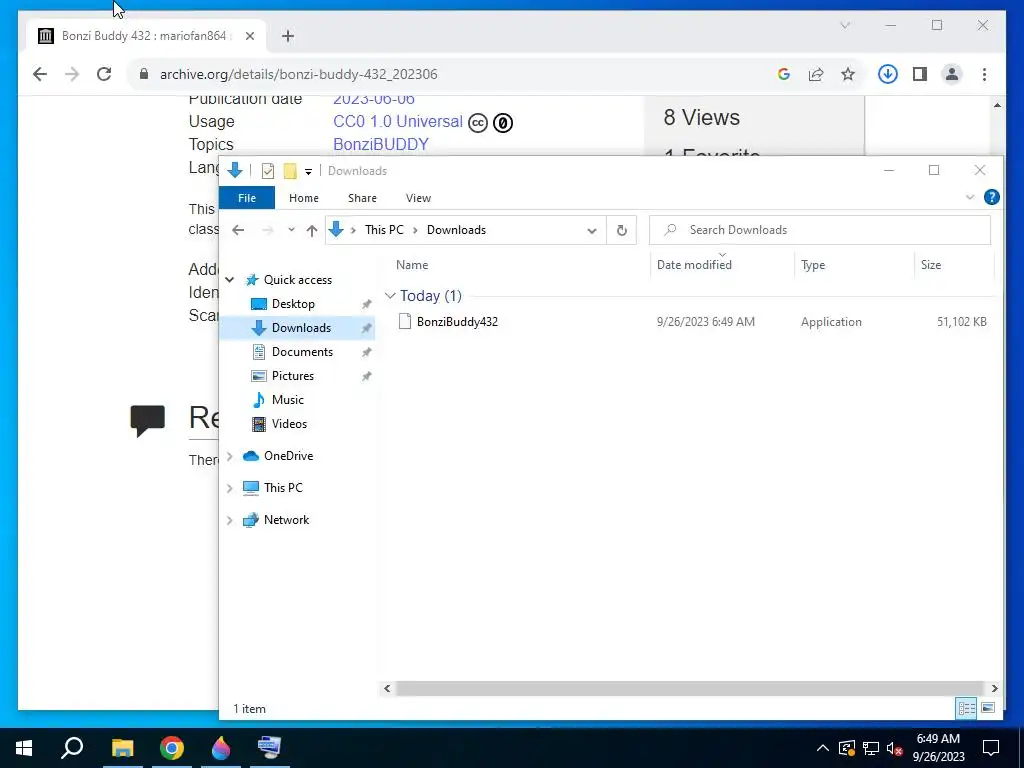
Task: Show hidden system tray icons
Action: point(823,748)
